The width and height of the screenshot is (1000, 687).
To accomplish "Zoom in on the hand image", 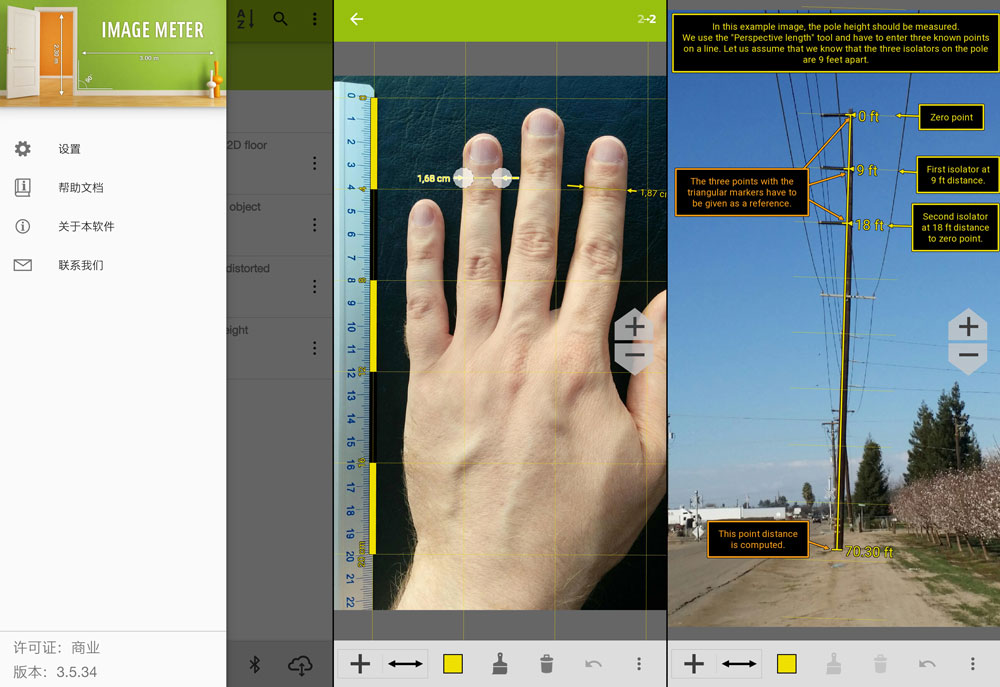I will pos(634,327).
